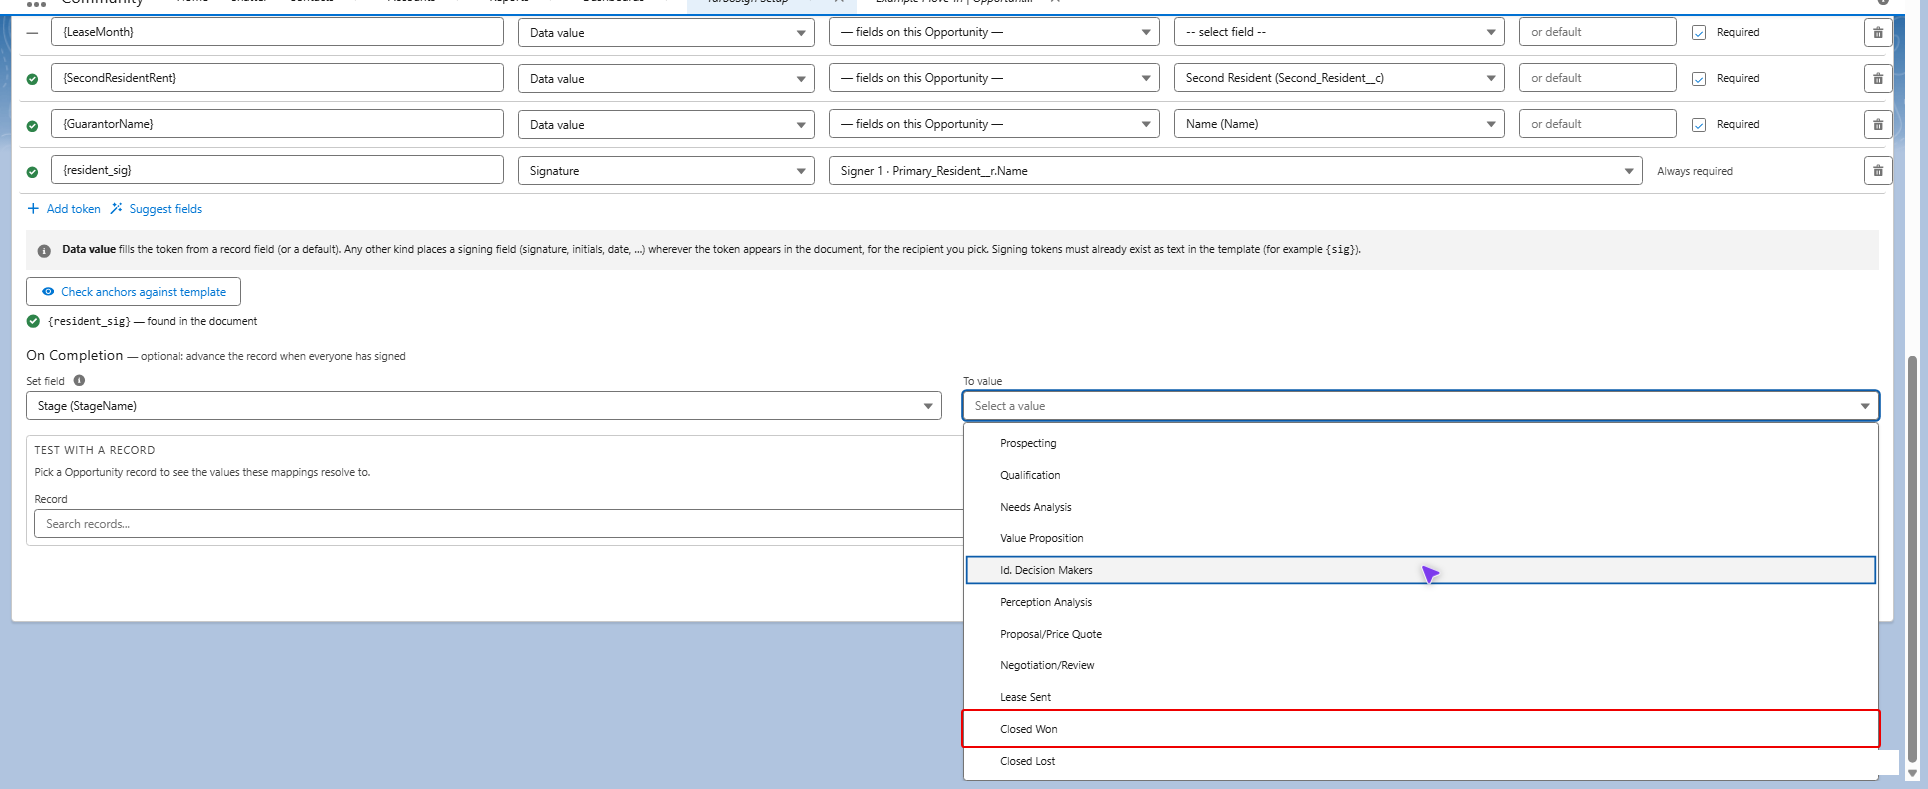Open the Name (Name) field dropdown
The width and height of the screenshot is (1928, 789).
click(1339, 124)
